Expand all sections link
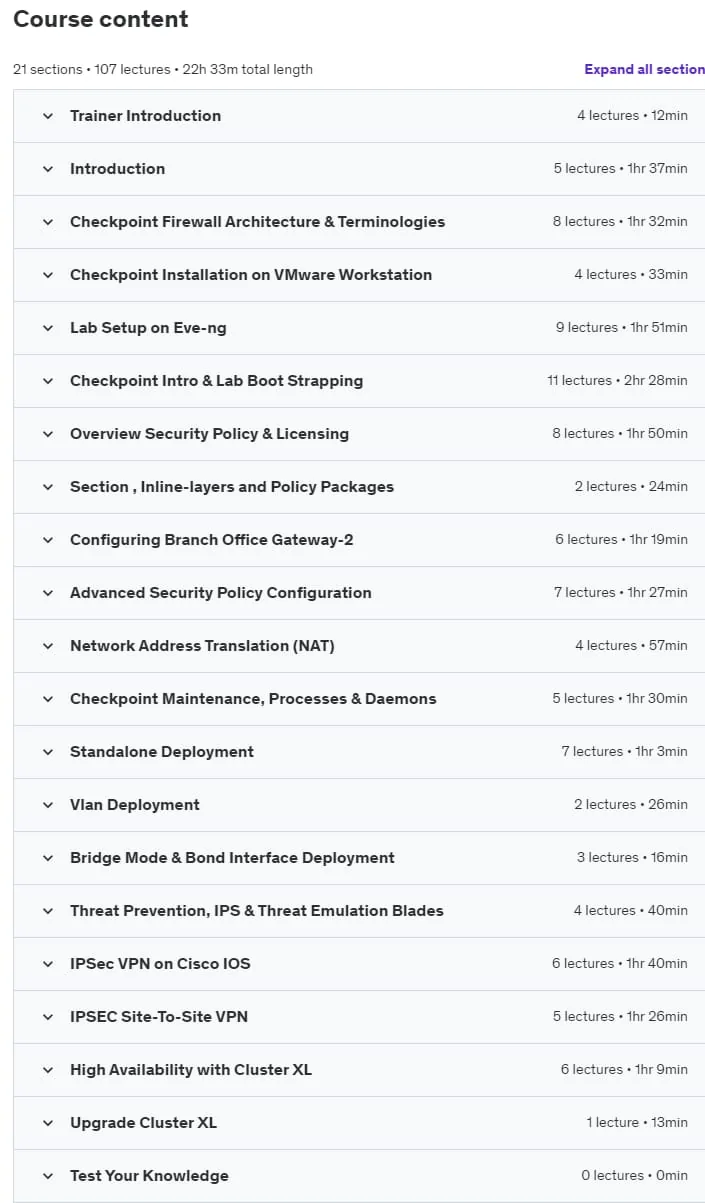The height and width of the screenshot is (1203, 705). 645,69
